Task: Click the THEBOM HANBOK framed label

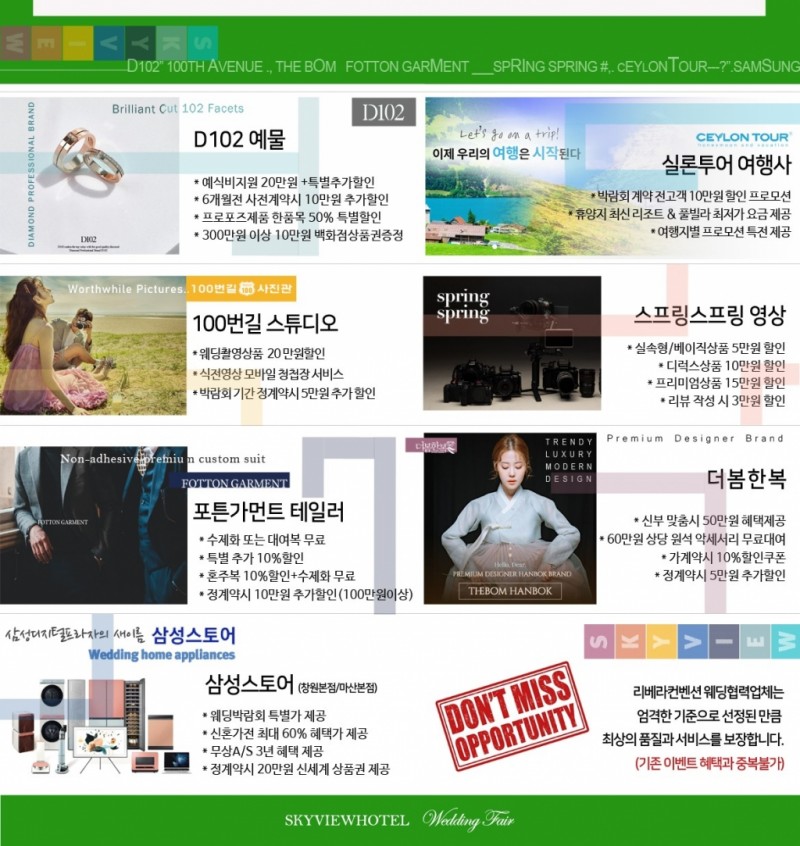Action: pos(510,591)
